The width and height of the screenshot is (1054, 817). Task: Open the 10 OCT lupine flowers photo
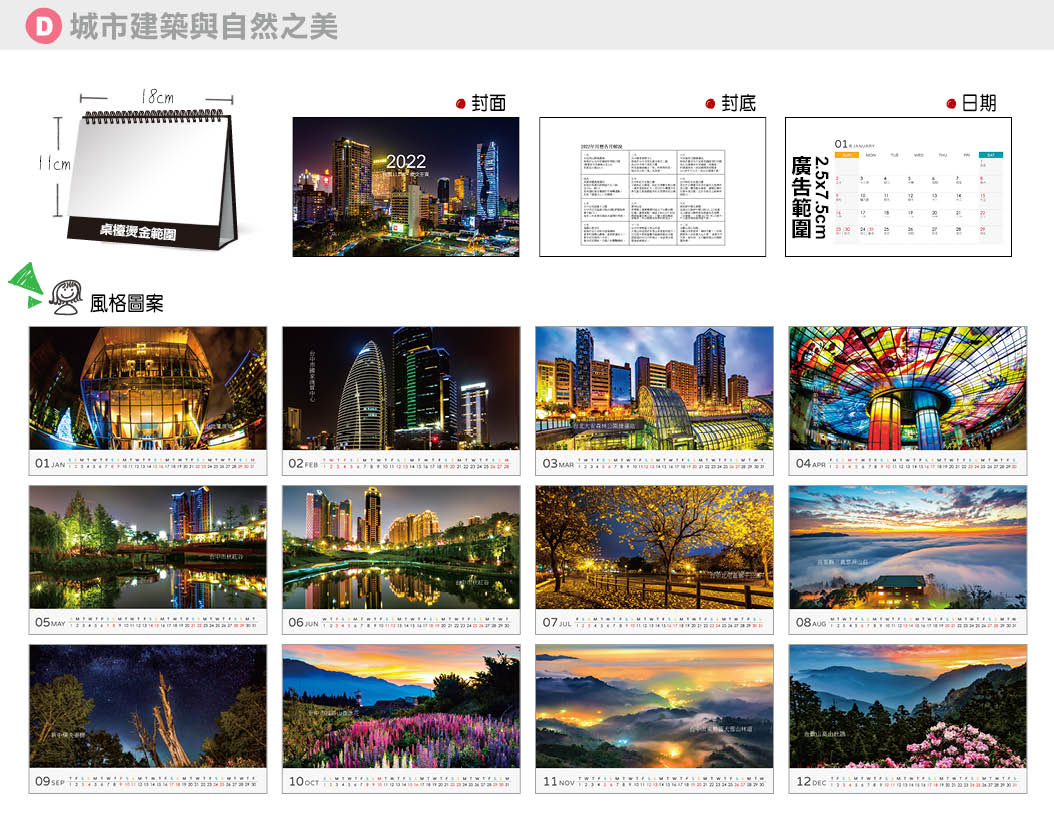401,706
